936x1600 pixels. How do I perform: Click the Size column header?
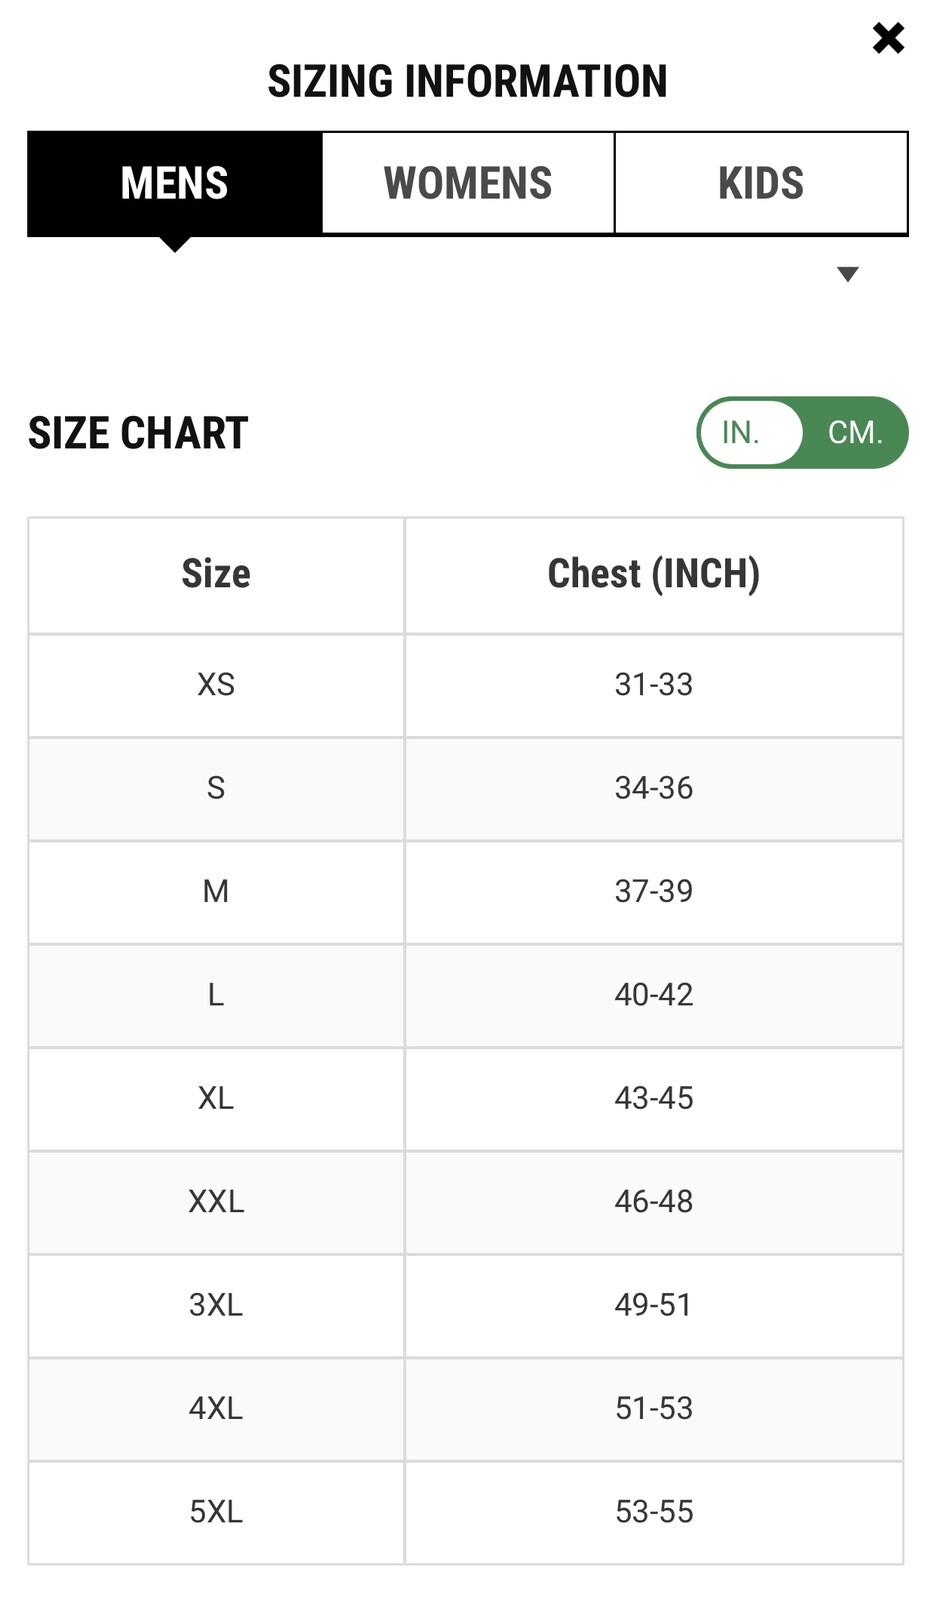pos(216,575)
